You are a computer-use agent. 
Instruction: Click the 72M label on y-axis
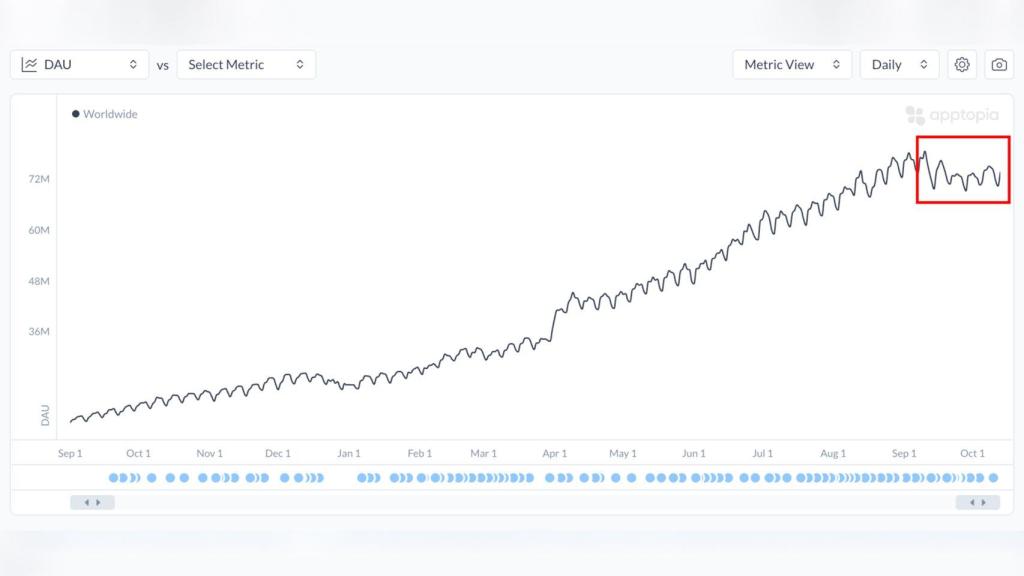pos(39,179)
